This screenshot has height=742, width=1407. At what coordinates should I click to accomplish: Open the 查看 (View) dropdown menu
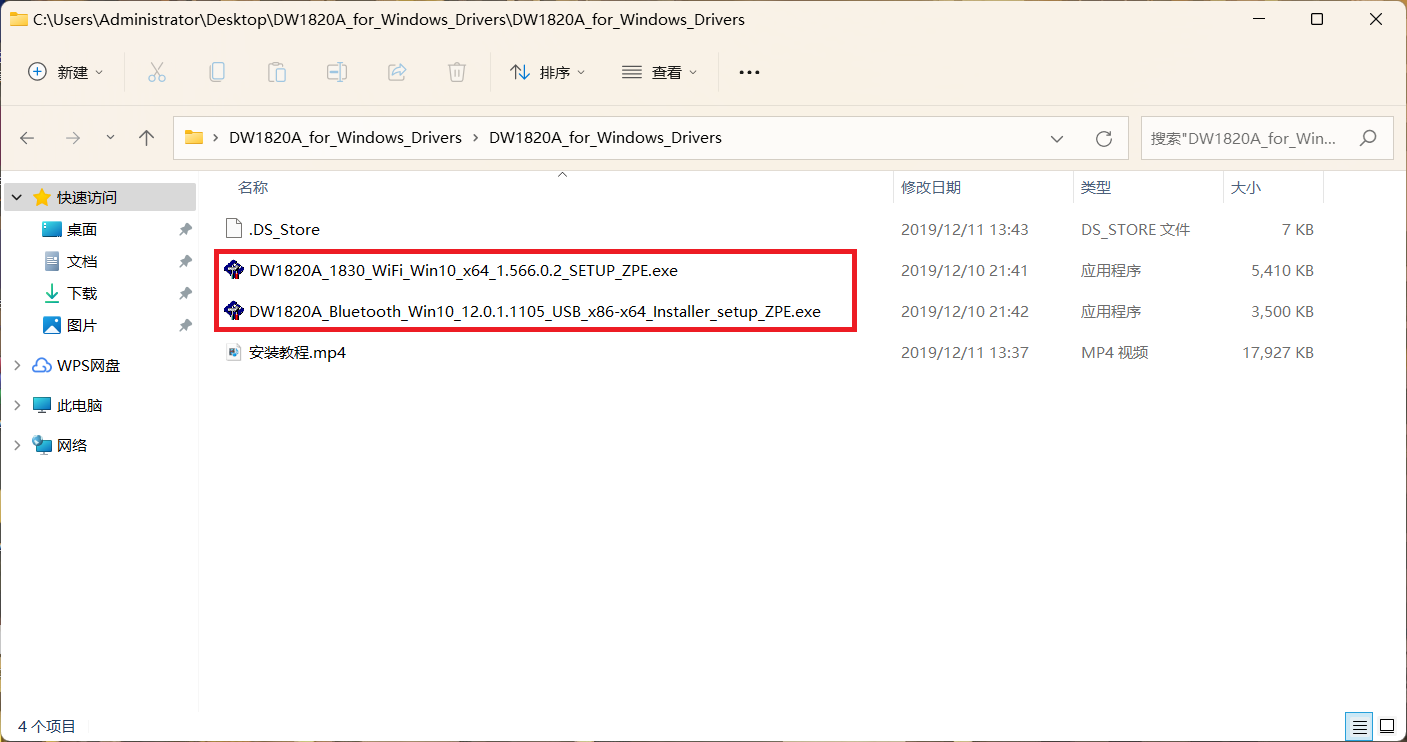pyautogui.click(x=660, y=72)
